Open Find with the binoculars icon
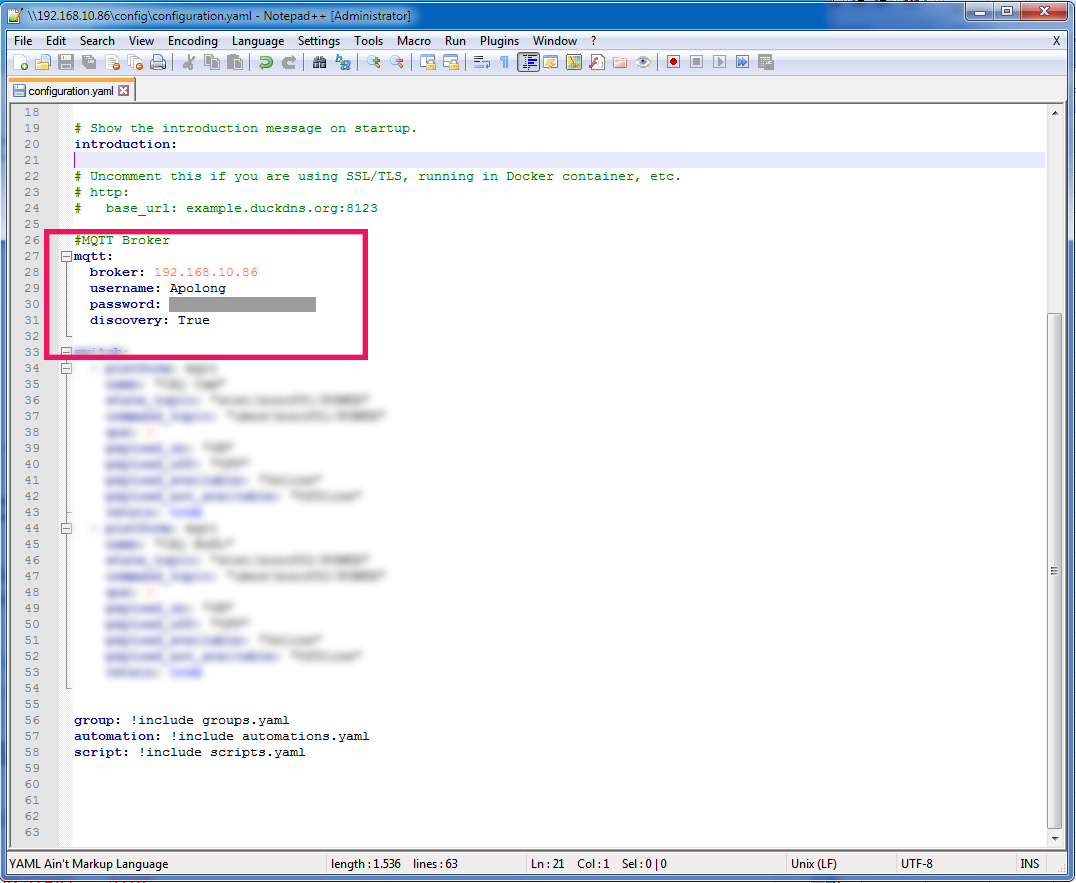The width and height of the screenshot is (1076, 883). click(x=319, y=63)
